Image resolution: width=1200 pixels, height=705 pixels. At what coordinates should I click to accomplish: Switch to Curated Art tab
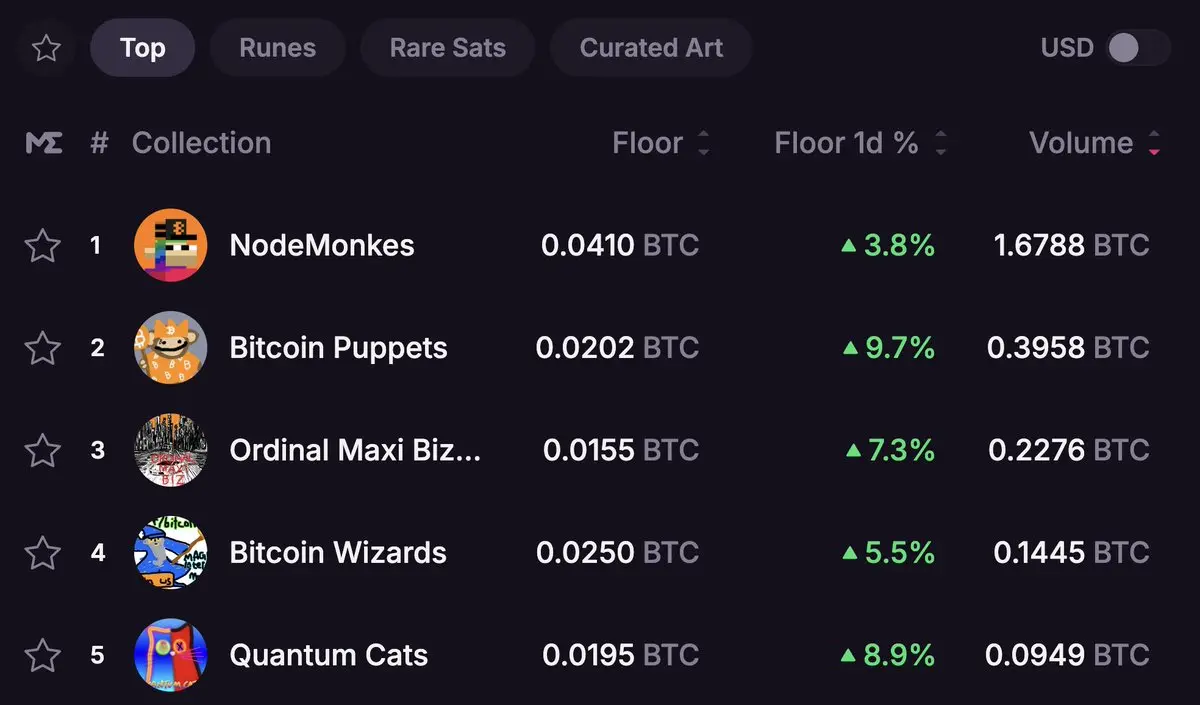click(x=651, y=48)
